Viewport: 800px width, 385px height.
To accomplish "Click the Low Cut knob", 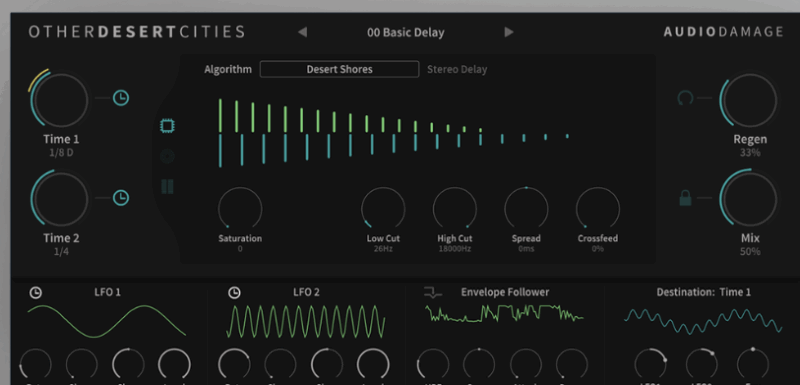I will [x=383, y=209].
